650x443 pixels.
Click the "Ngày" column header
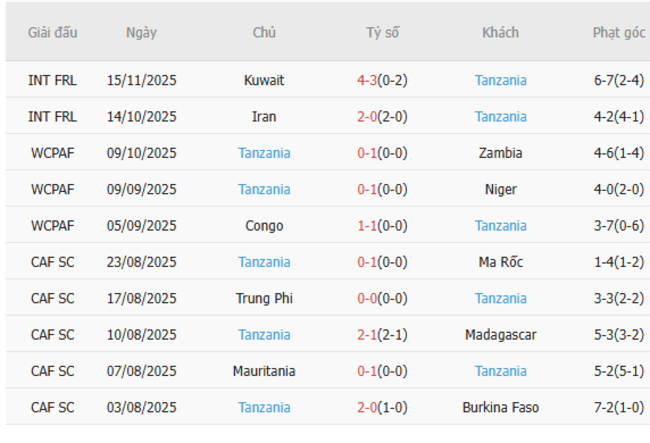(141, 32)
